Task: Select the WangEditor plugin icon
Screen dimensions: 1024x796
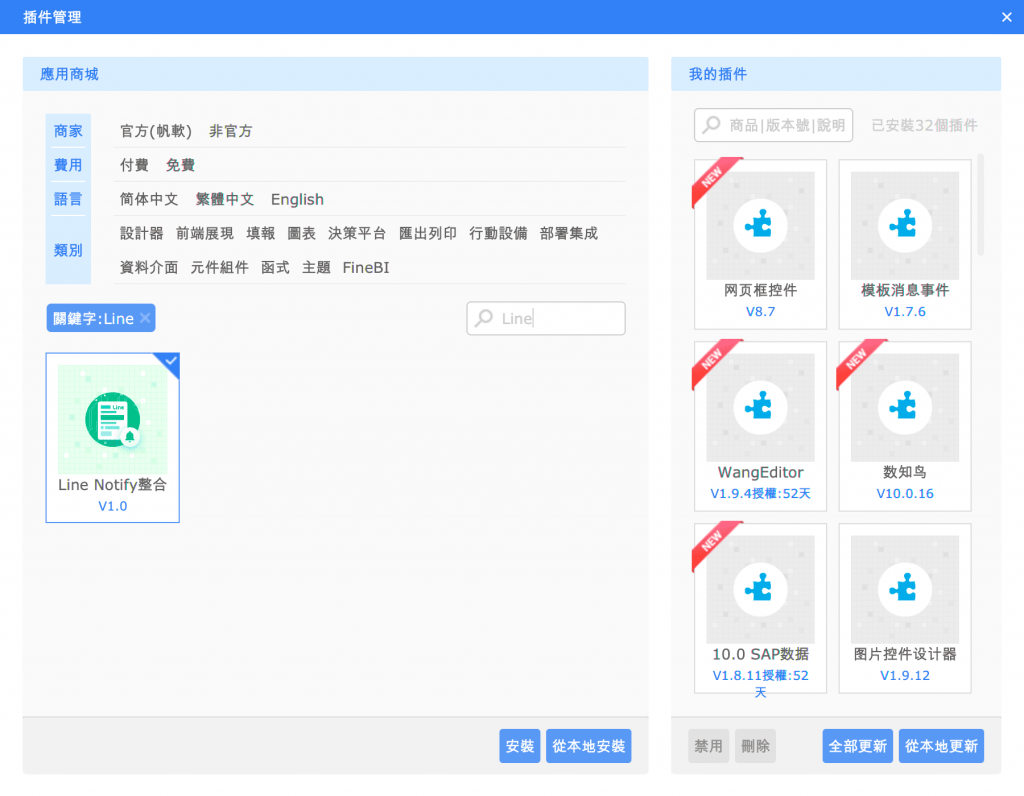Action: click(x=760, y=407)
